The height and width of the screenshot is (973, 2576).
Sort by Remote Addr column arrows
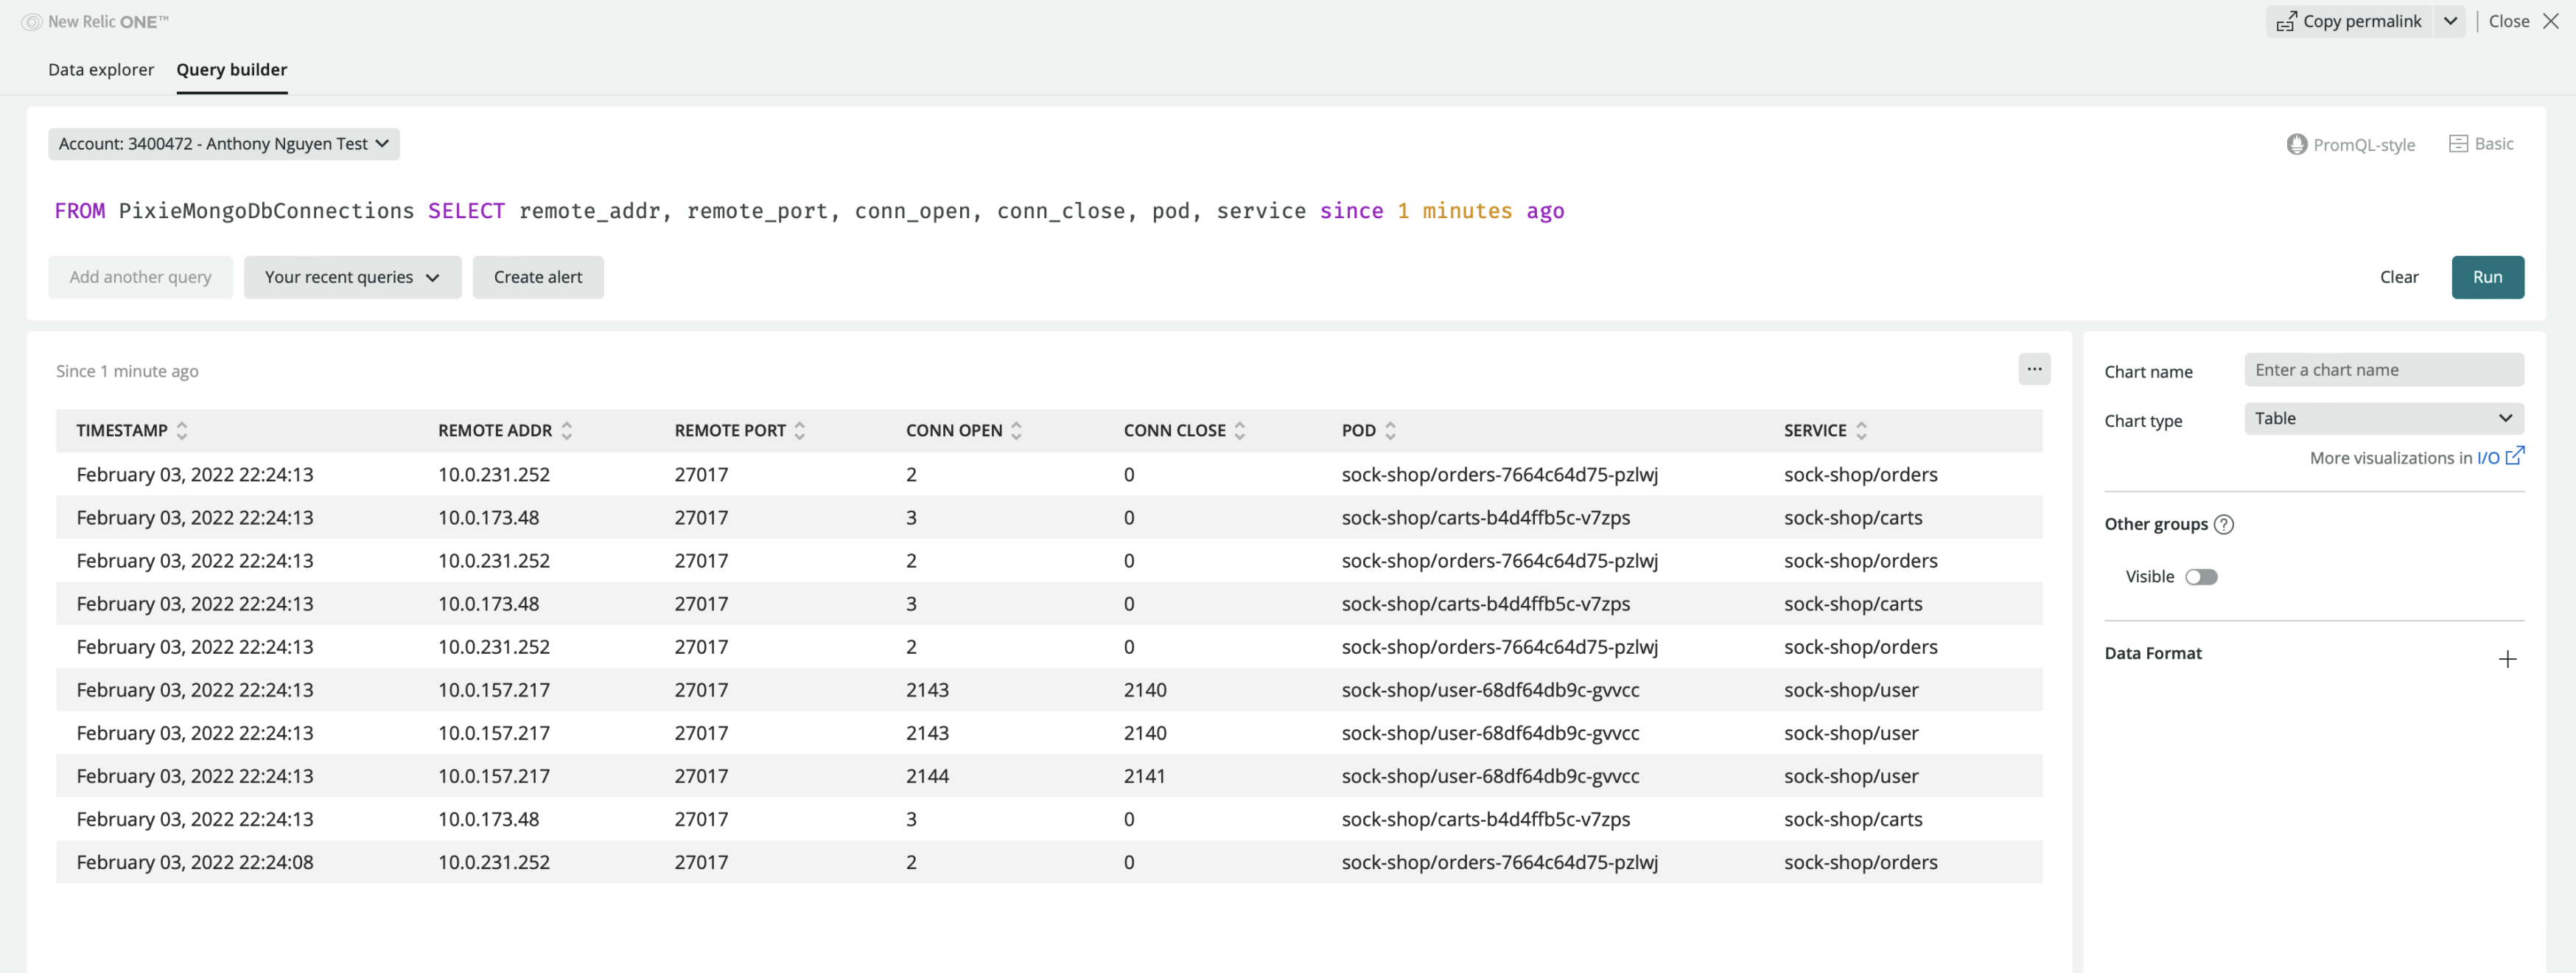(567, 431)
